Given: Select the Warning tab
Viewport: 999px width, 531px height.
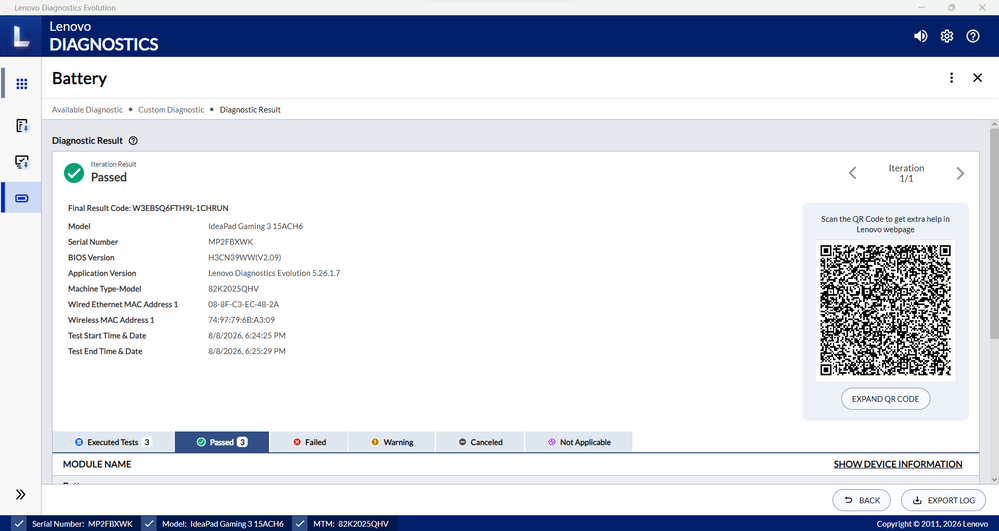Looking at the screenshot, I should point(392,442).
